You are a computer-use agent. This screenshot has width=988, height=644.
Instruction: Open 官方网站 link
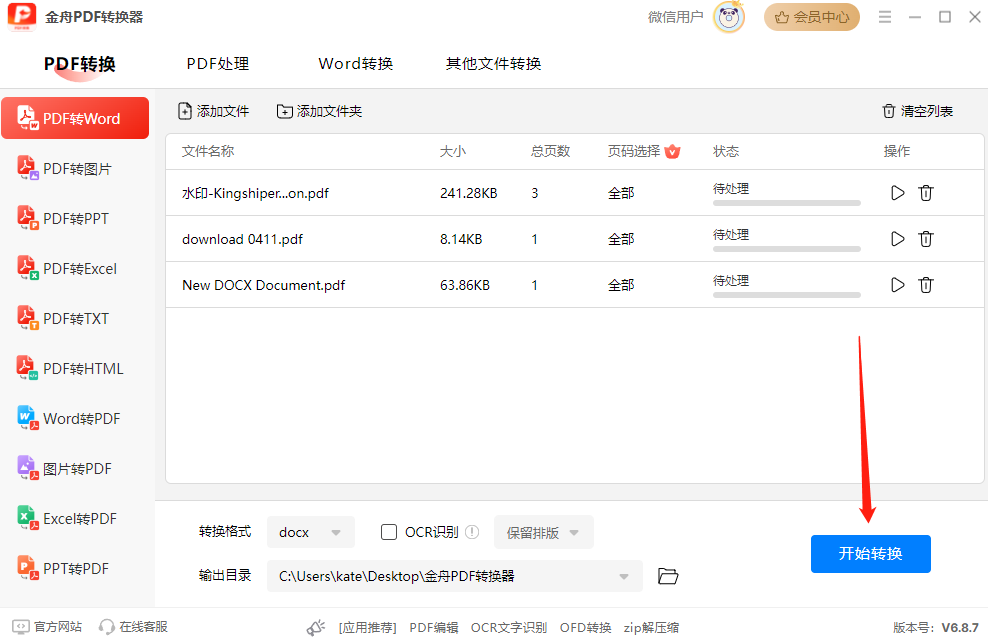tap(47, 626)
